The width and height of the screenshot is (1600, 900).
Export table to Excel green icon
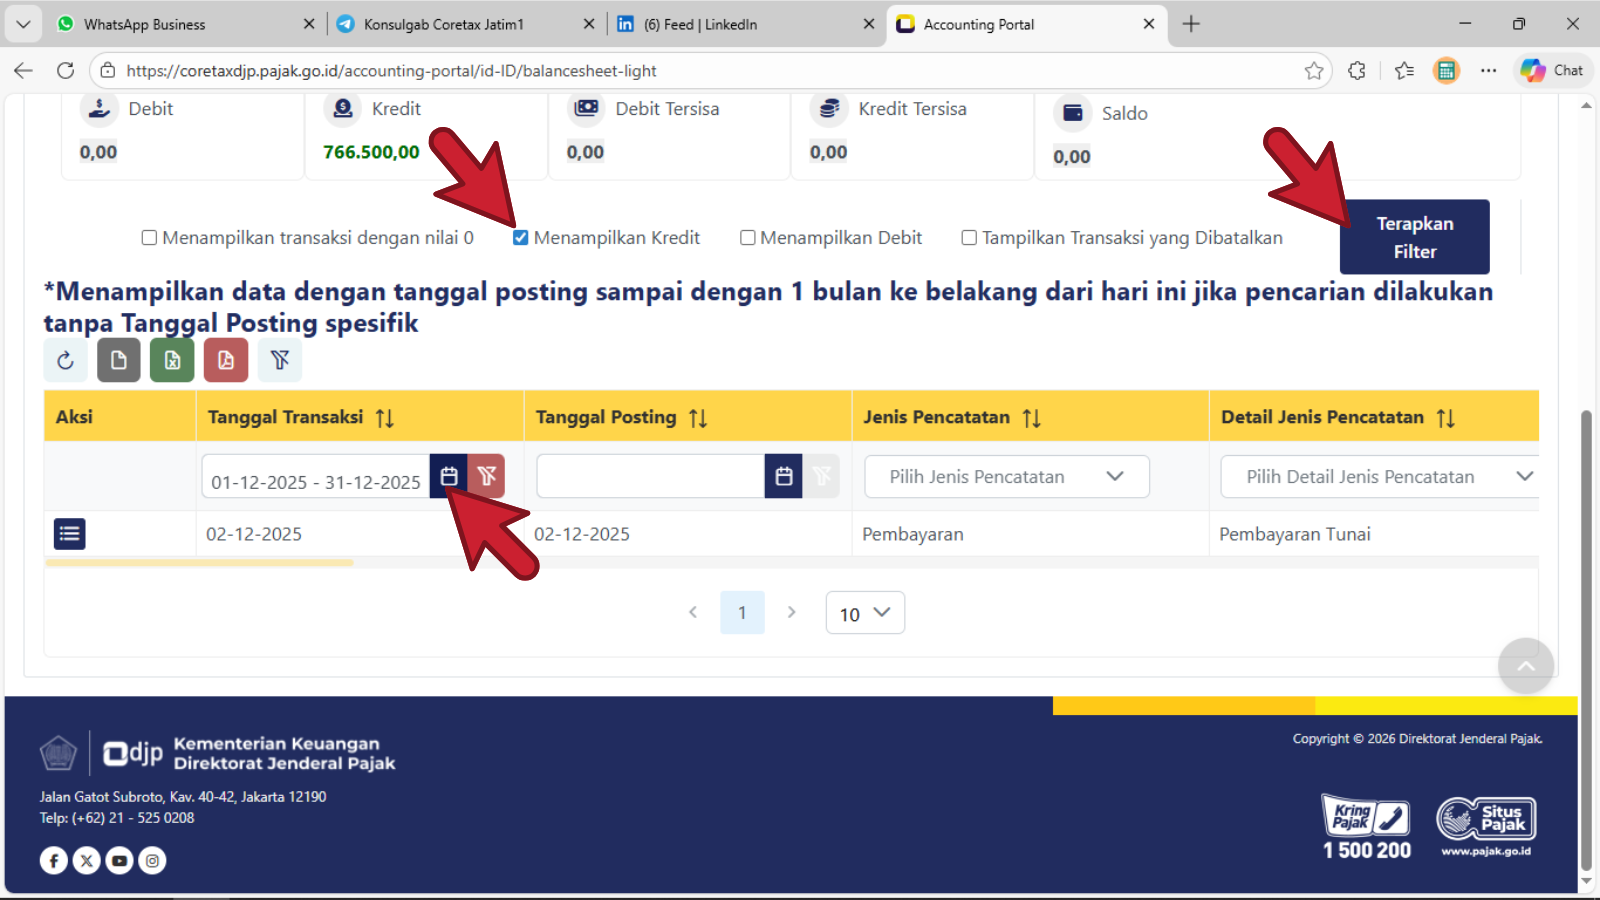[172, 361]
